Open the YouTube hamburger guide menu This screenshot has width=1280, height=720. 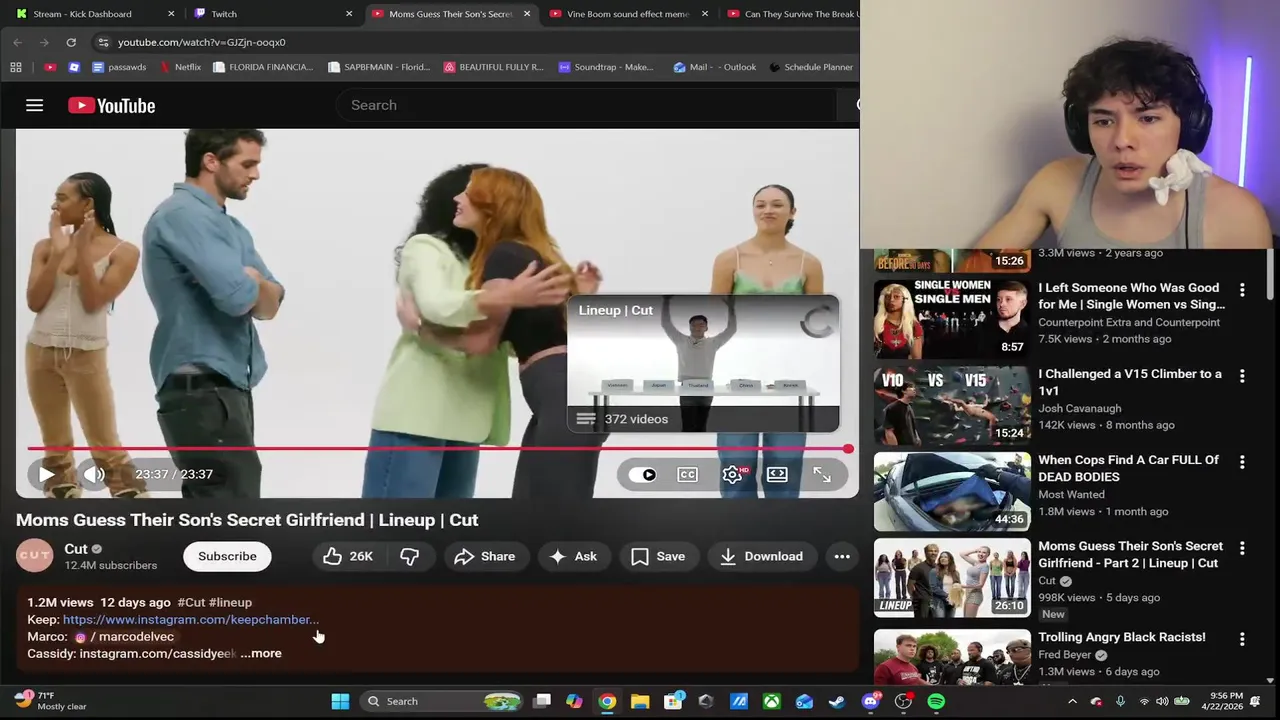click(x=34, y=105)
